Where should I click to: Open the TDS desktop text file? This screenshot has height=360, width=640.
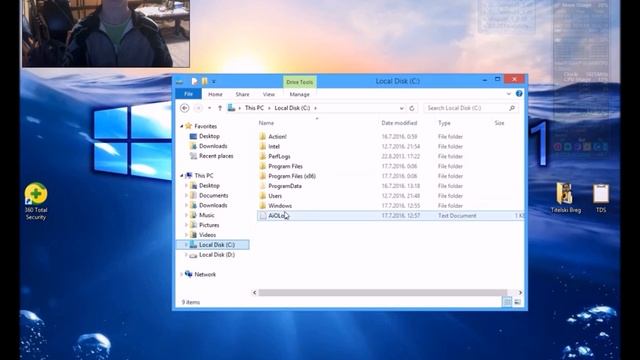tap(601, 198)
